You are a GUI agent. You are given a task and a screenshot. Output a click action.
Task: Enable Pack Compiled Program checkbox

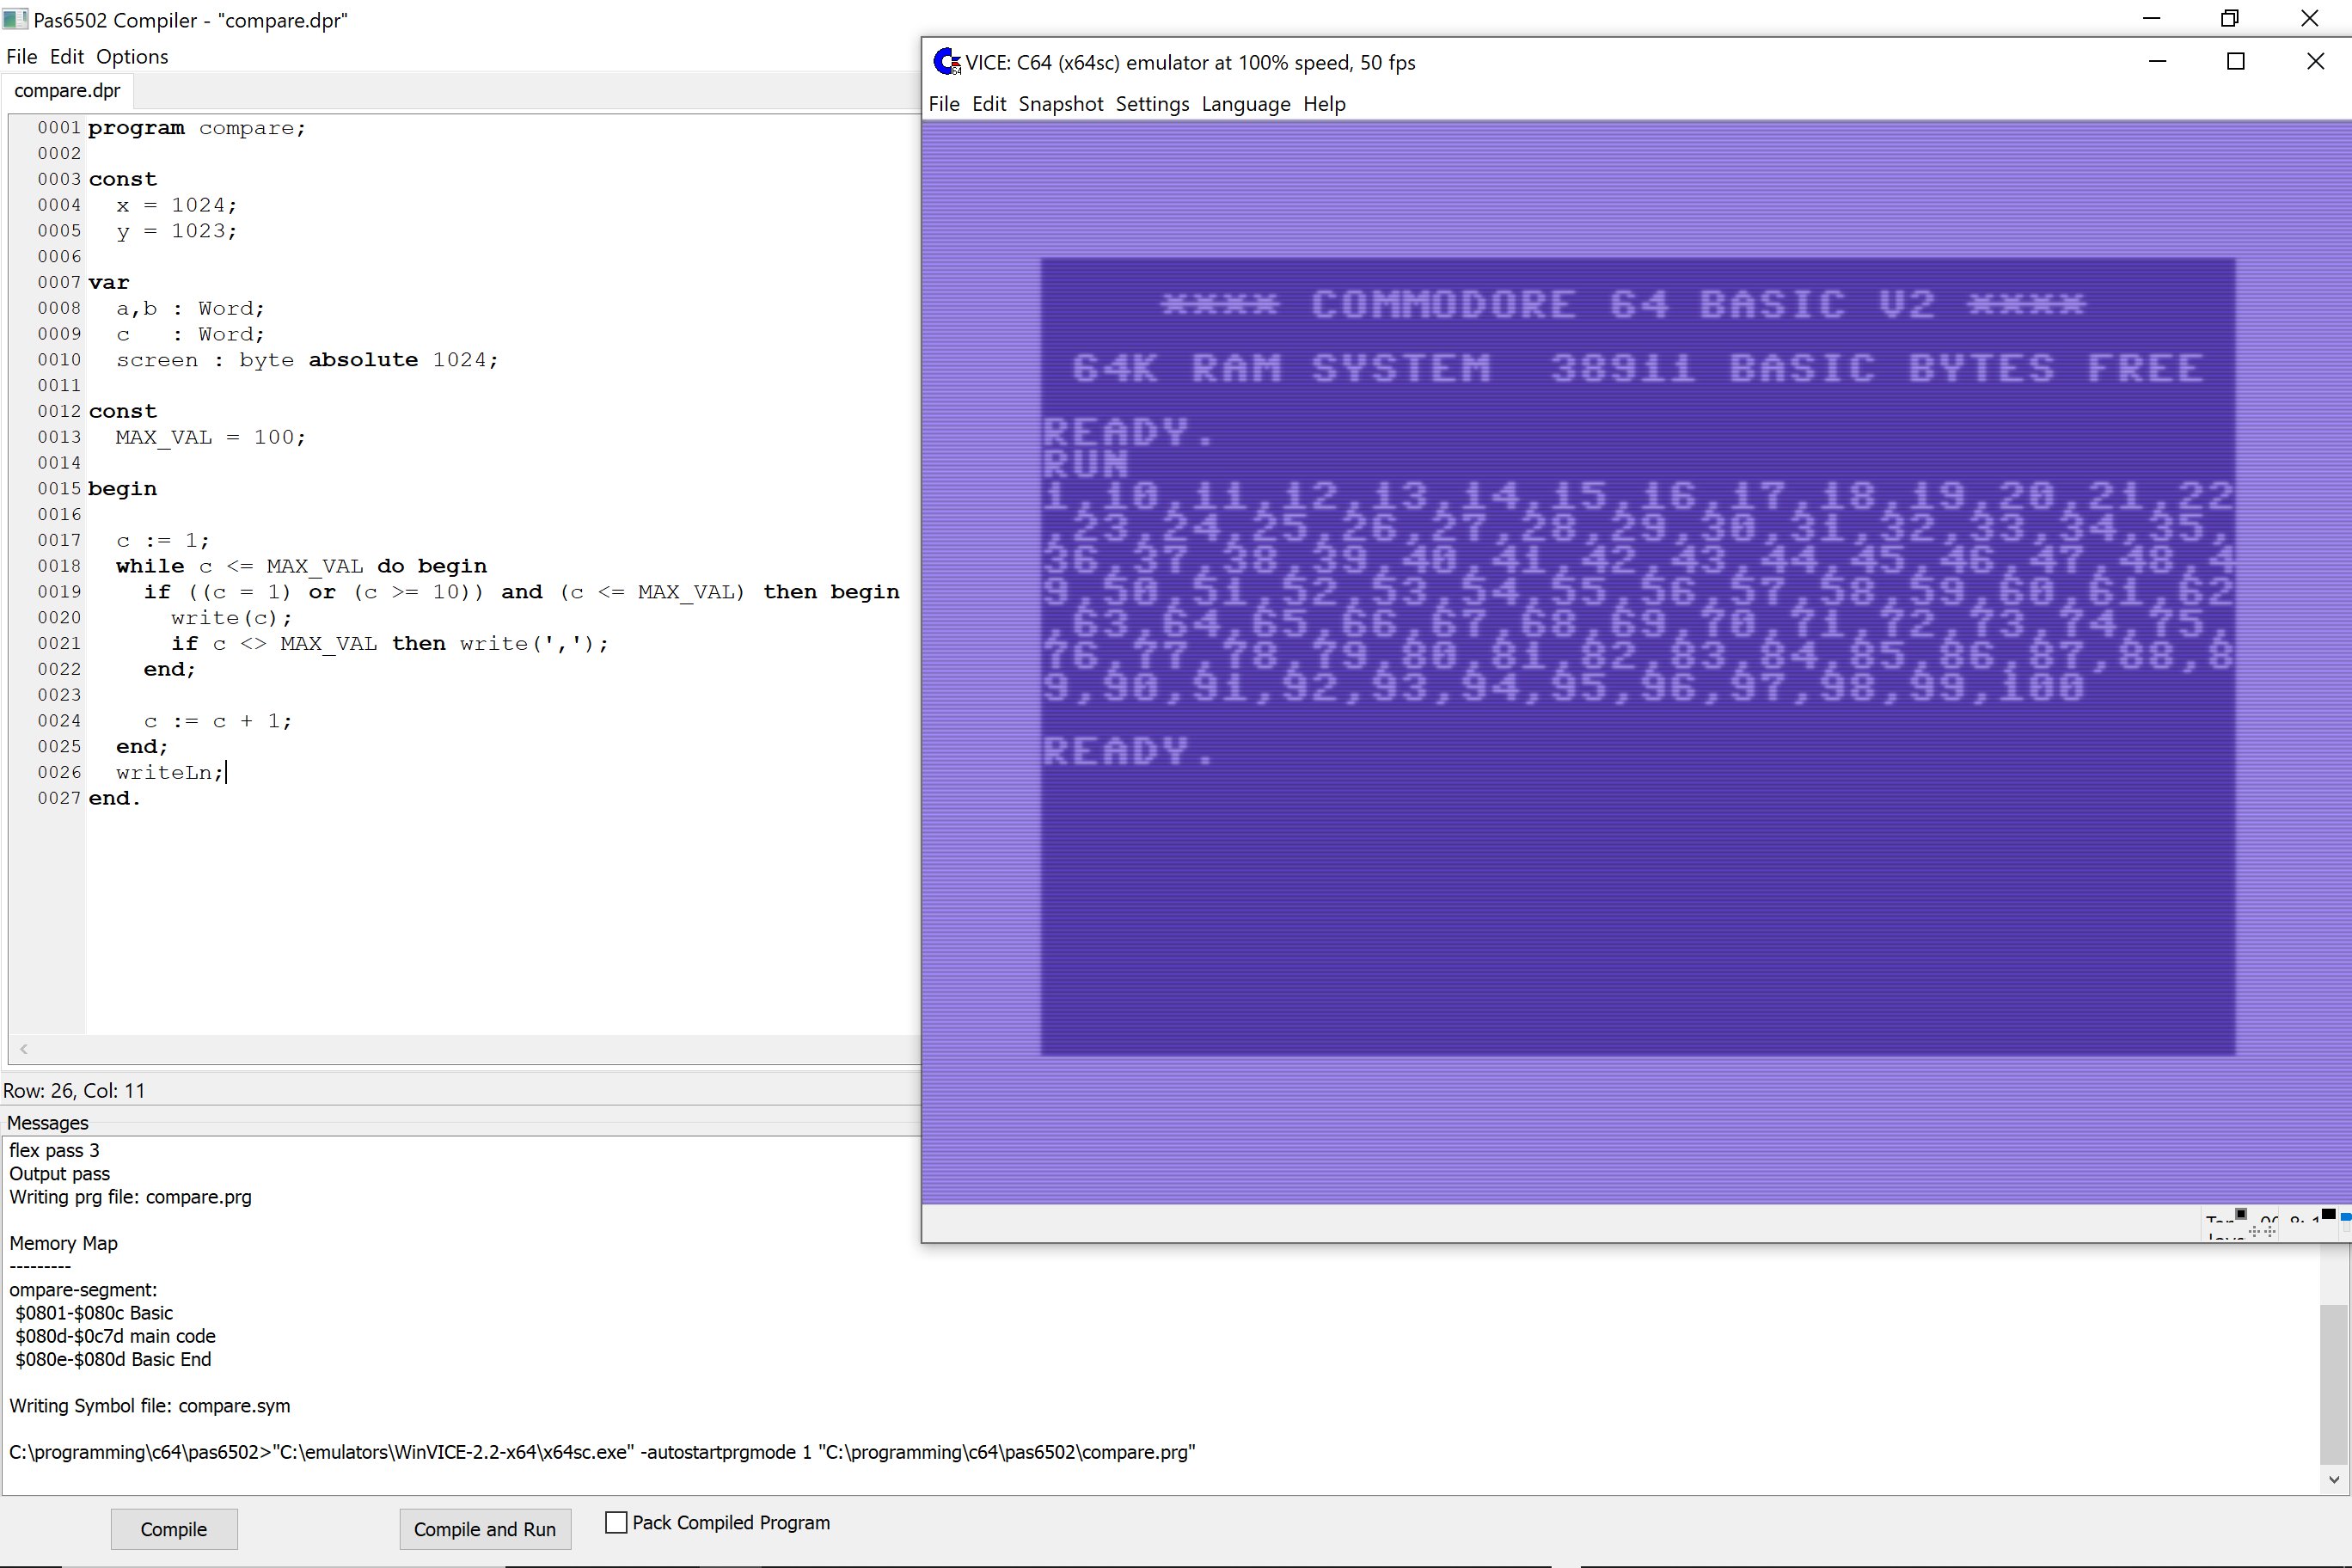(x=616, y=1522)
